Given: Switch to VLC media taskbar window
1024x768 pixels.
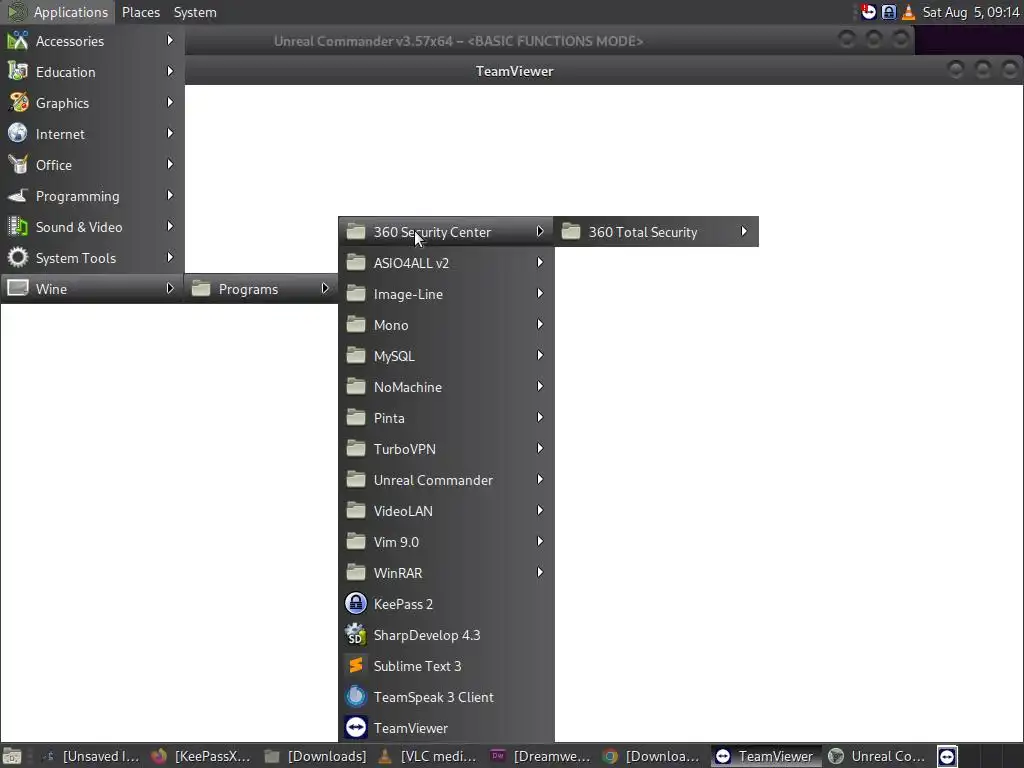Looking at the screenshot, I should [x=428, y=756].
